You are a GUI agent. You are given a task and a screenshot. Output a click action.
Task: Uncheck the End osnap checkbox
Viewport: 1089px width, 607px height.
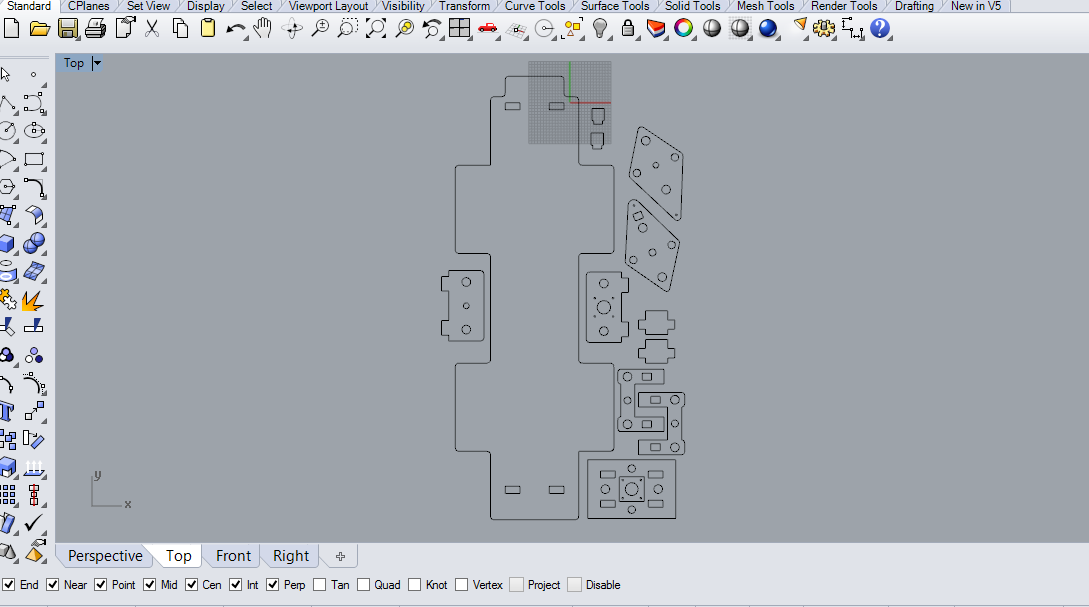point(8,585)
